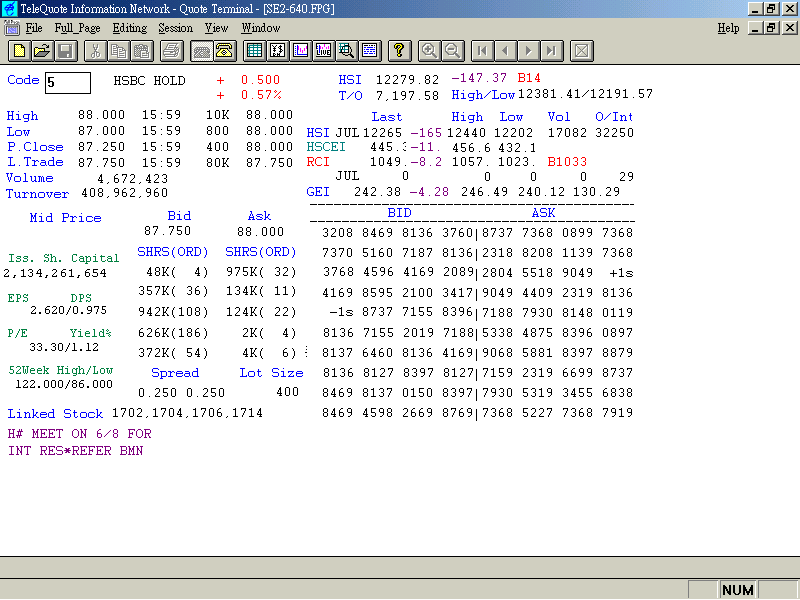Click the bid queue entry 975K( 32)

[x=261, y=272]
